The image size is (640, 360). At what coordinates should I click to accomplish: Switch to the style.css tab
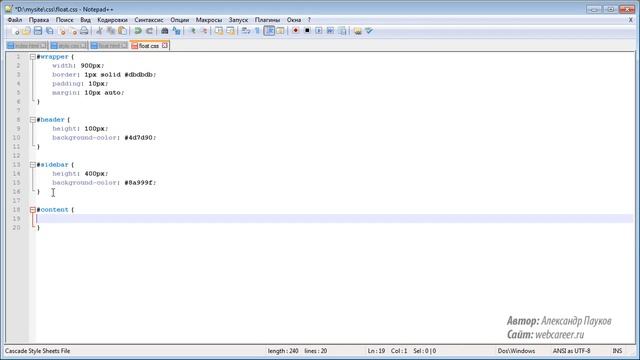pos(68,46)
